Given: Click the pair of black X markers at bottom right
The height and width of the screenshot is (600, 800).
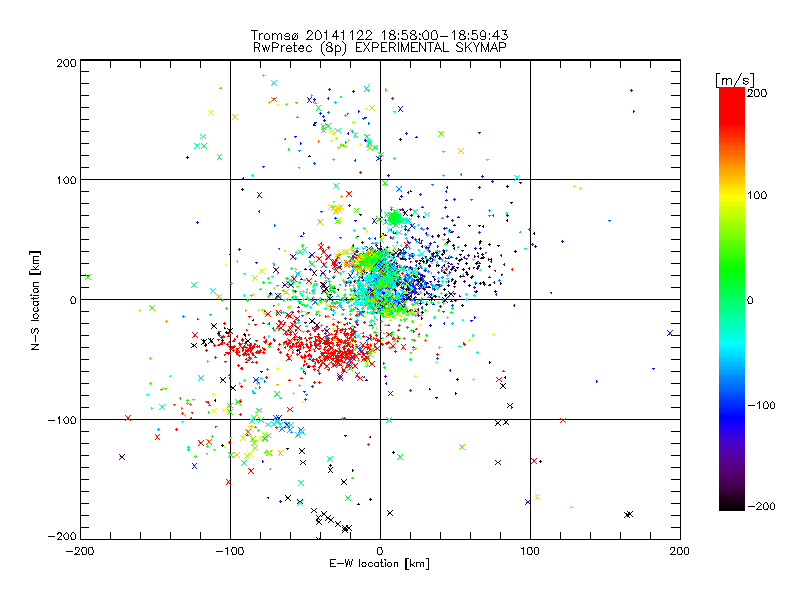Looking at the screenshot, I should pos(629,514).
